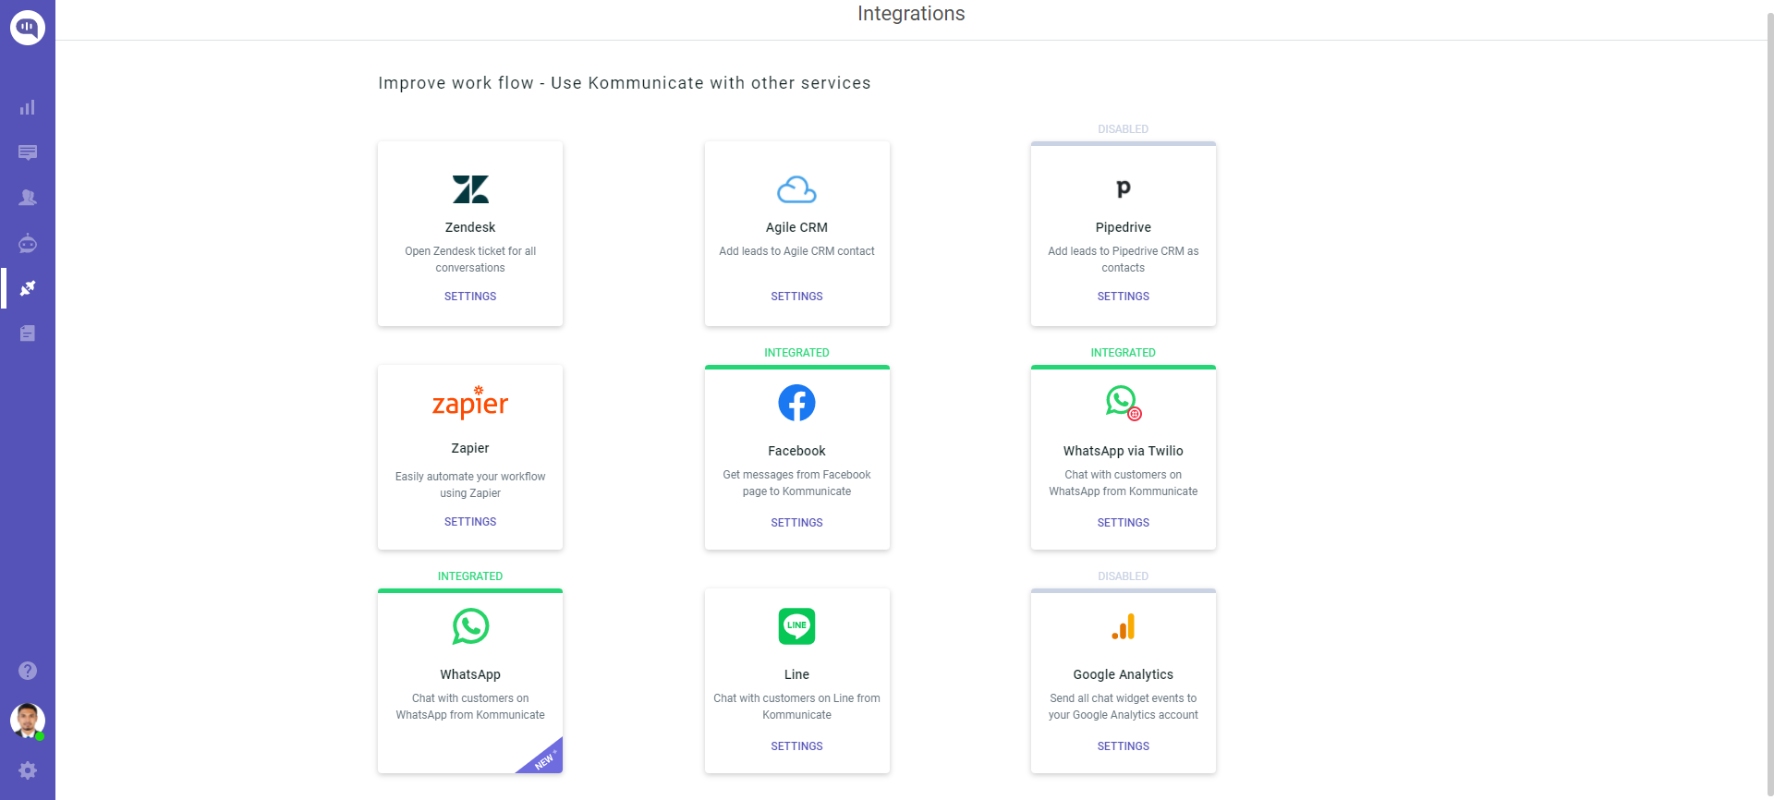Click 'Get messages from Facebook page' description
This screenshot has height=800, width=1774.
click(797, 483)
